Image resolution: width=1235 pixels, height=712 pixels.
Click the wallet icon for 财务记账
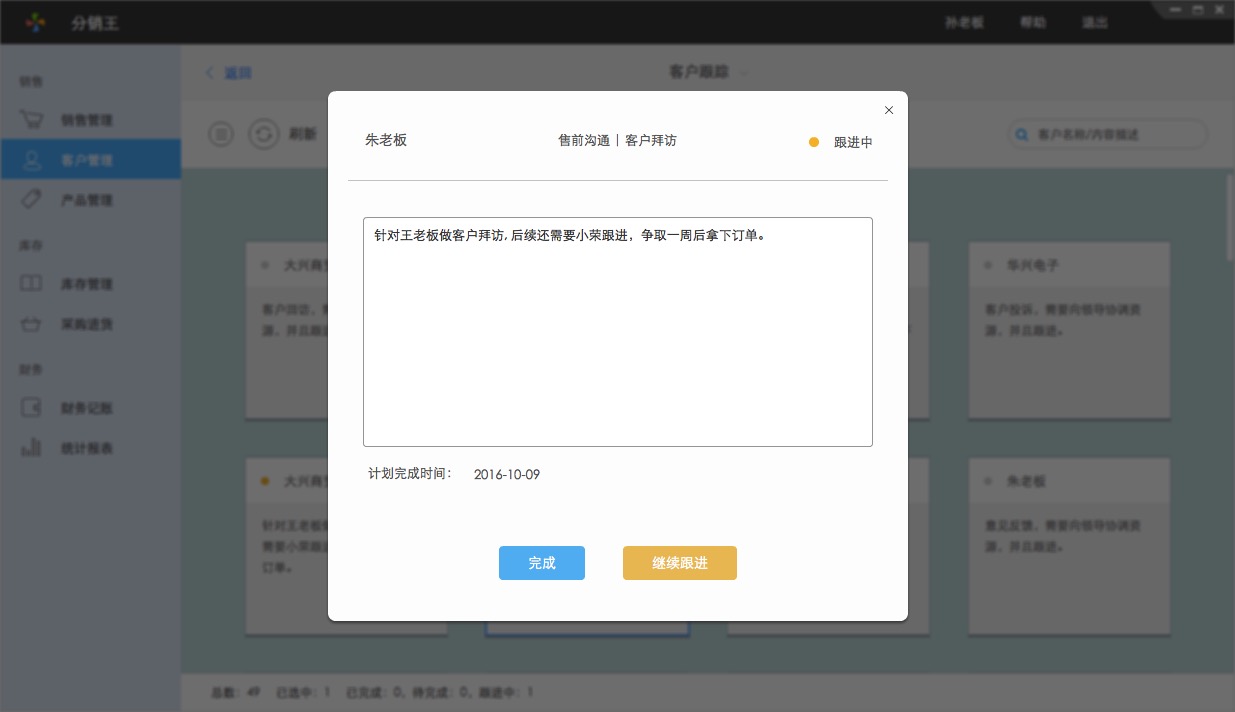[32, 408]
